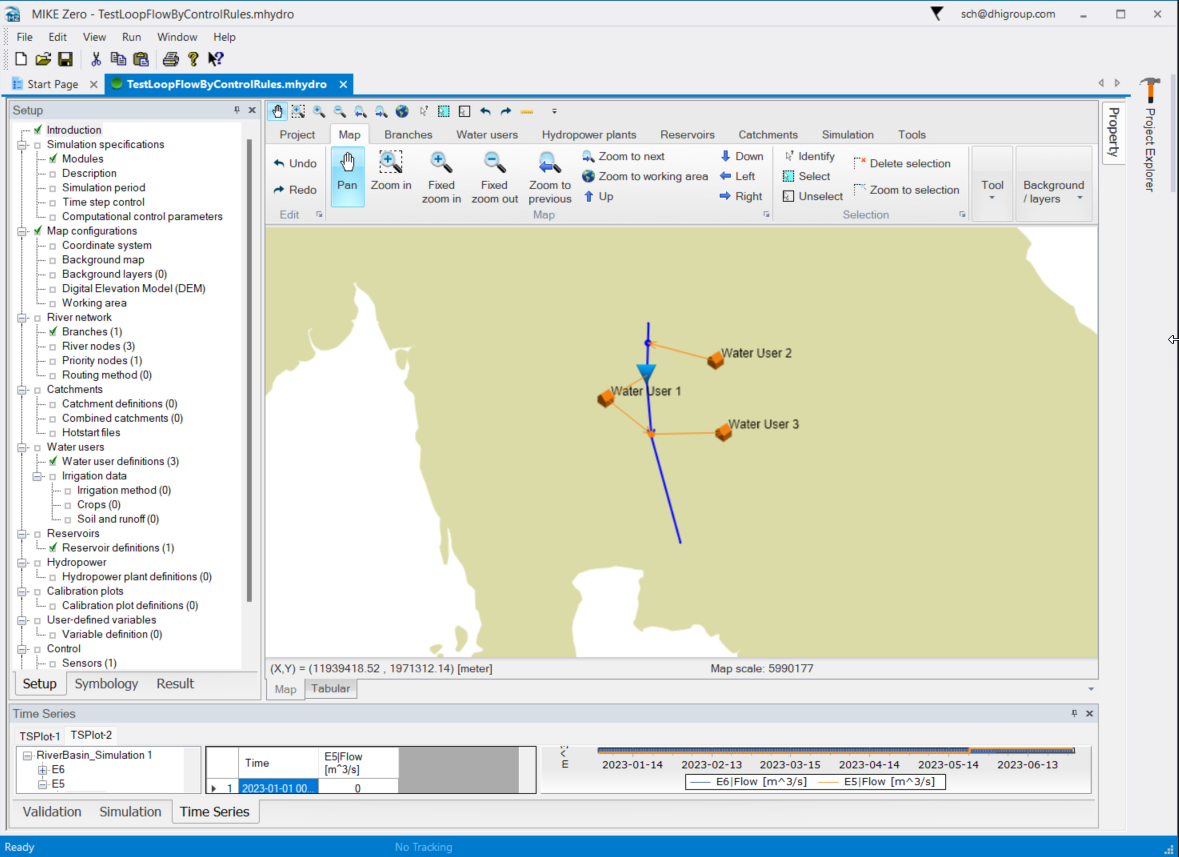The image size is (1179, 857).
Task: Select the Time cell 2023-01-01 in table
Action: pyautogui.click(x=279, y=788)
